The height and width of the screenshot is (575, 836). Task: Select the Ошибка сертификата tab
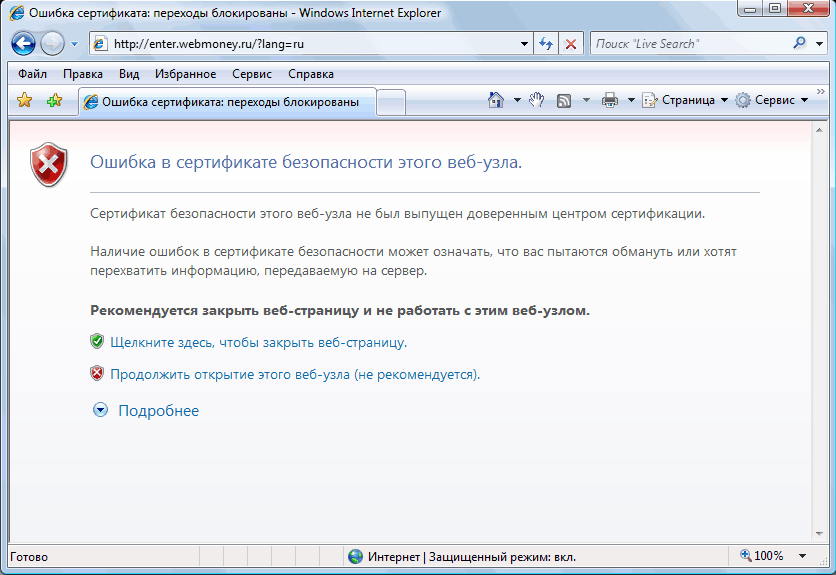point(228,101)
